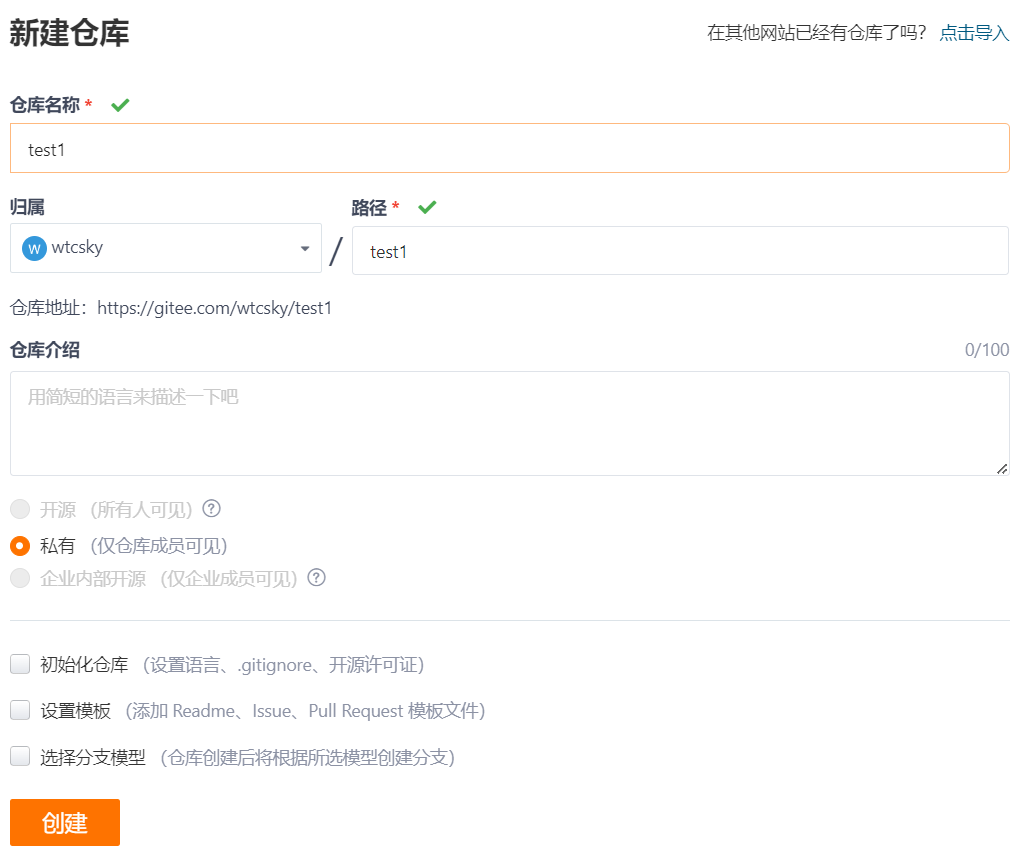Open the help tooltip next to 开源

(x=211, y=509)
